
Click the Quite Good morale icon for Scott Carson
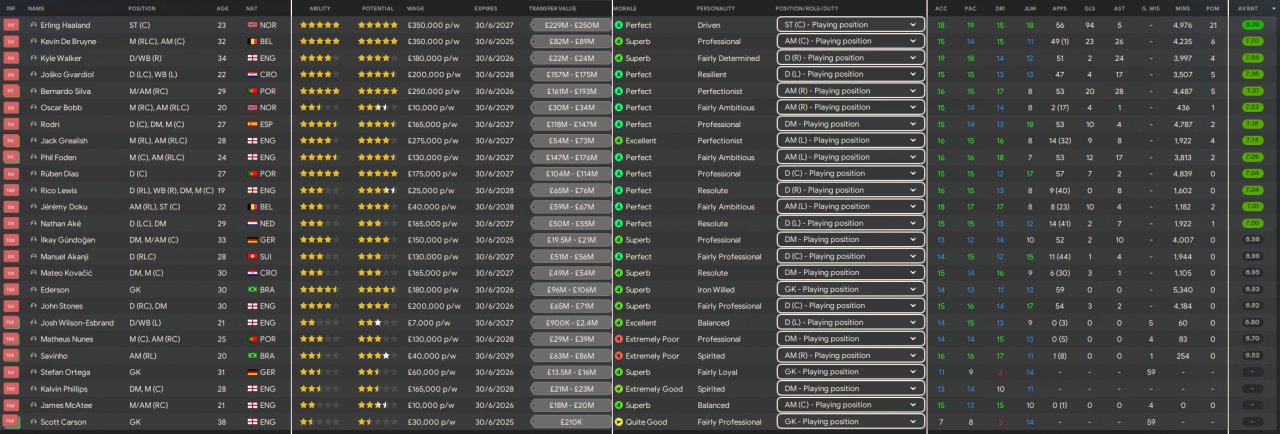point(618,422)
